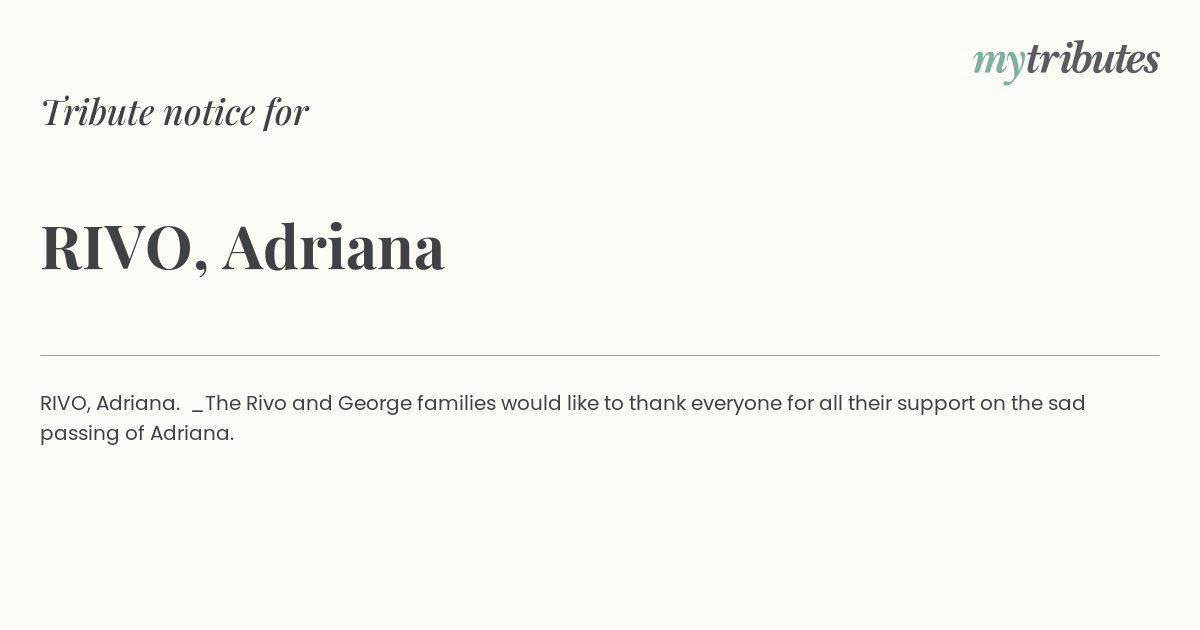This screenshot has height=630, width=1200.
Task: Click the word "Tribute" in the heading
Action: (x=97, y=112)
